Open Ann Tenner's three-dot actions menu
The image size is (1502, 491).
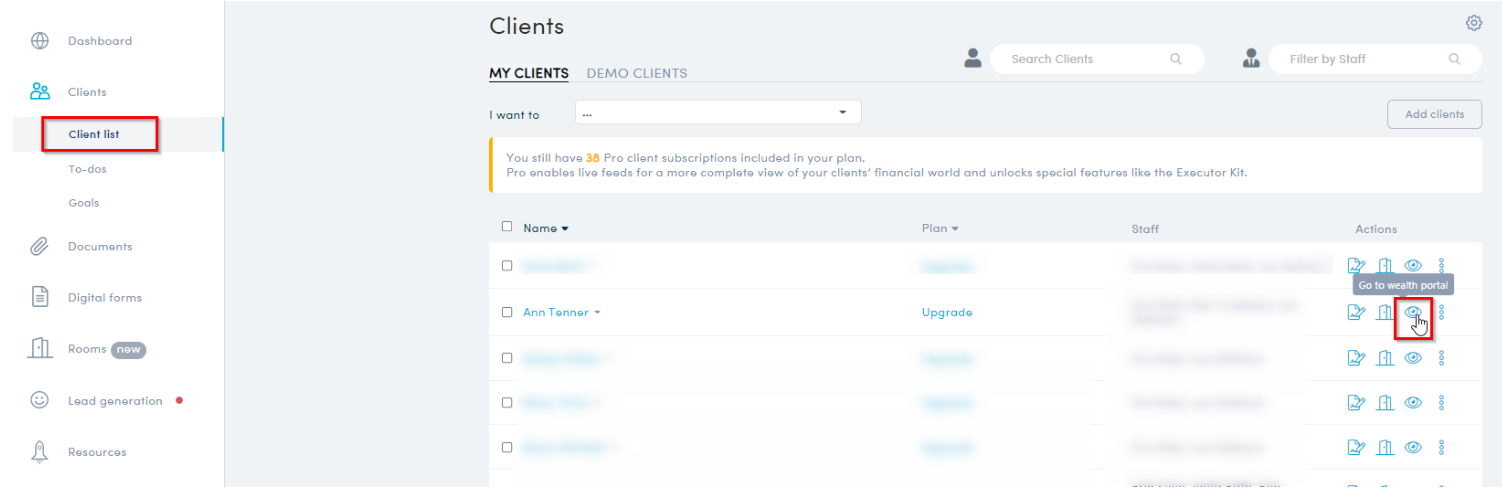point(1441,313)
